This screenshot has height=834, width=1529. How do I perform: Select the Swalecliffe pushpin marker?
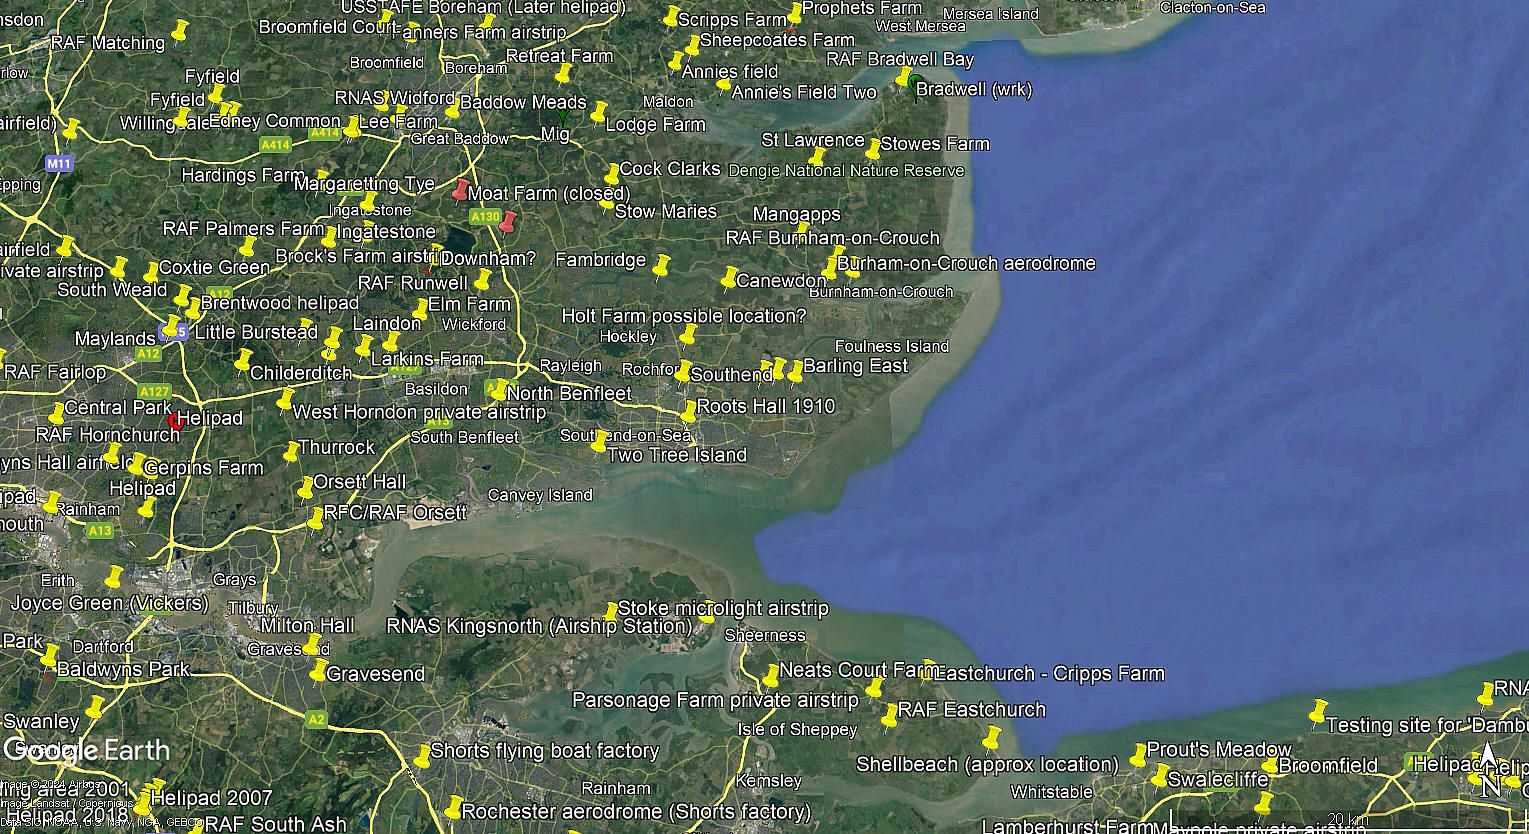(1160, 775)
